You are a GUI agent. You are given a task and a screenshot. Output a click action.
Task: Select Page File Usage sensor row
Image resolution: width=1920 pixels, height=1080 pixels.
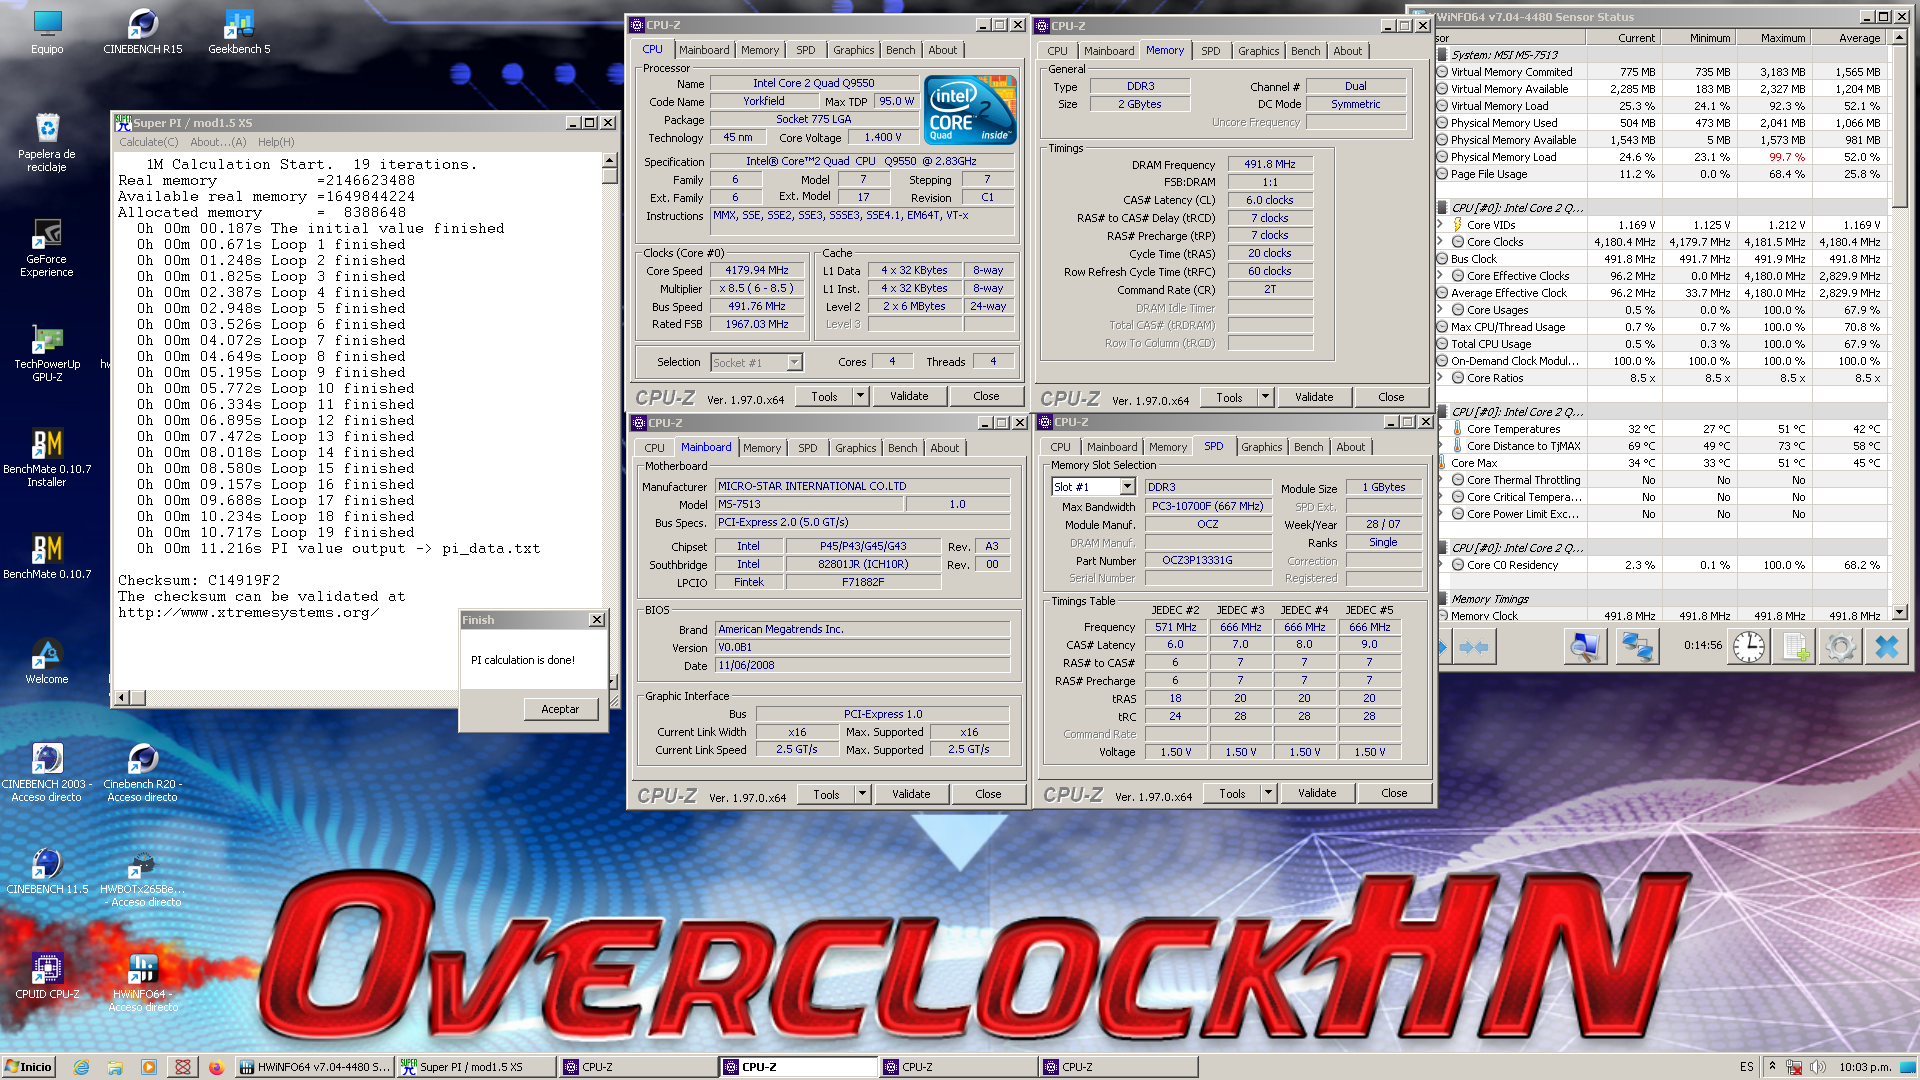[1660, 174]
